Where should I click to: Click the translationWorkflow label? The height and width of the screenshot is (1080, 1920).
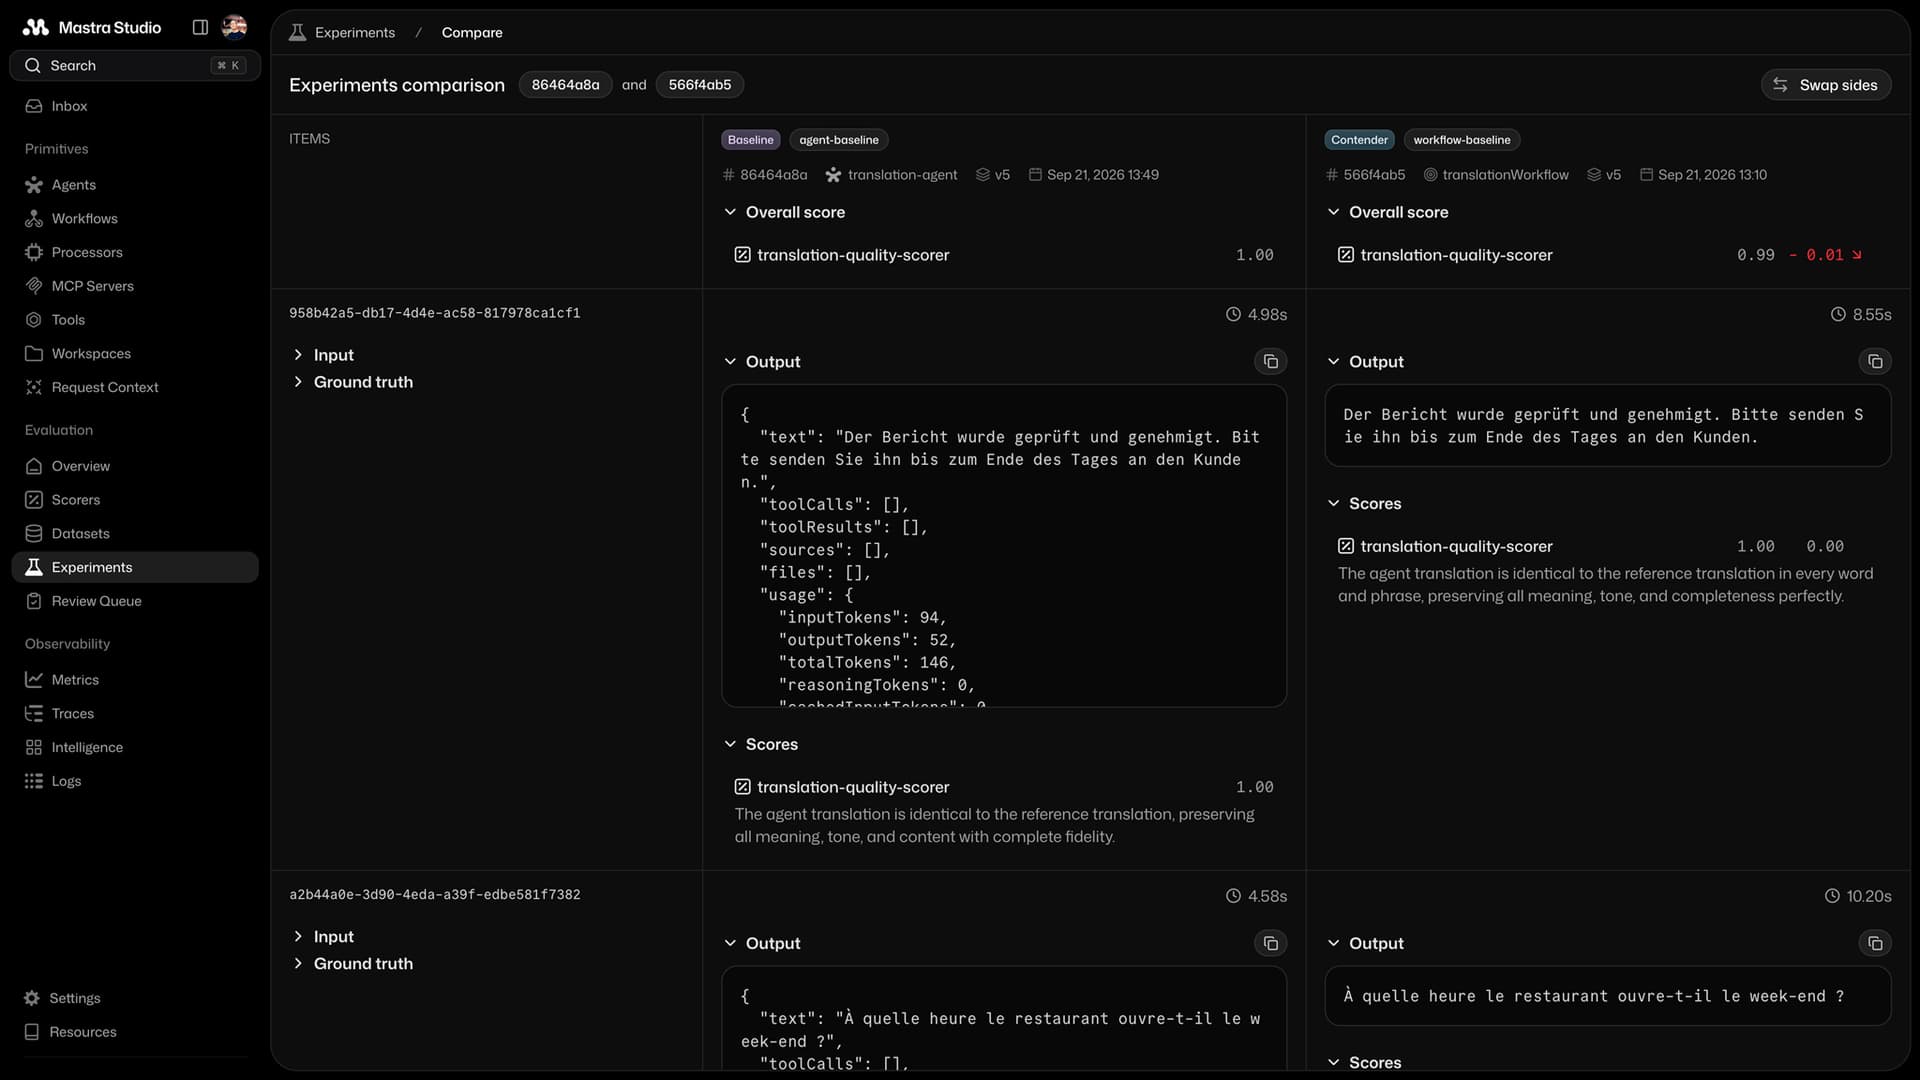coord(1496,175)
